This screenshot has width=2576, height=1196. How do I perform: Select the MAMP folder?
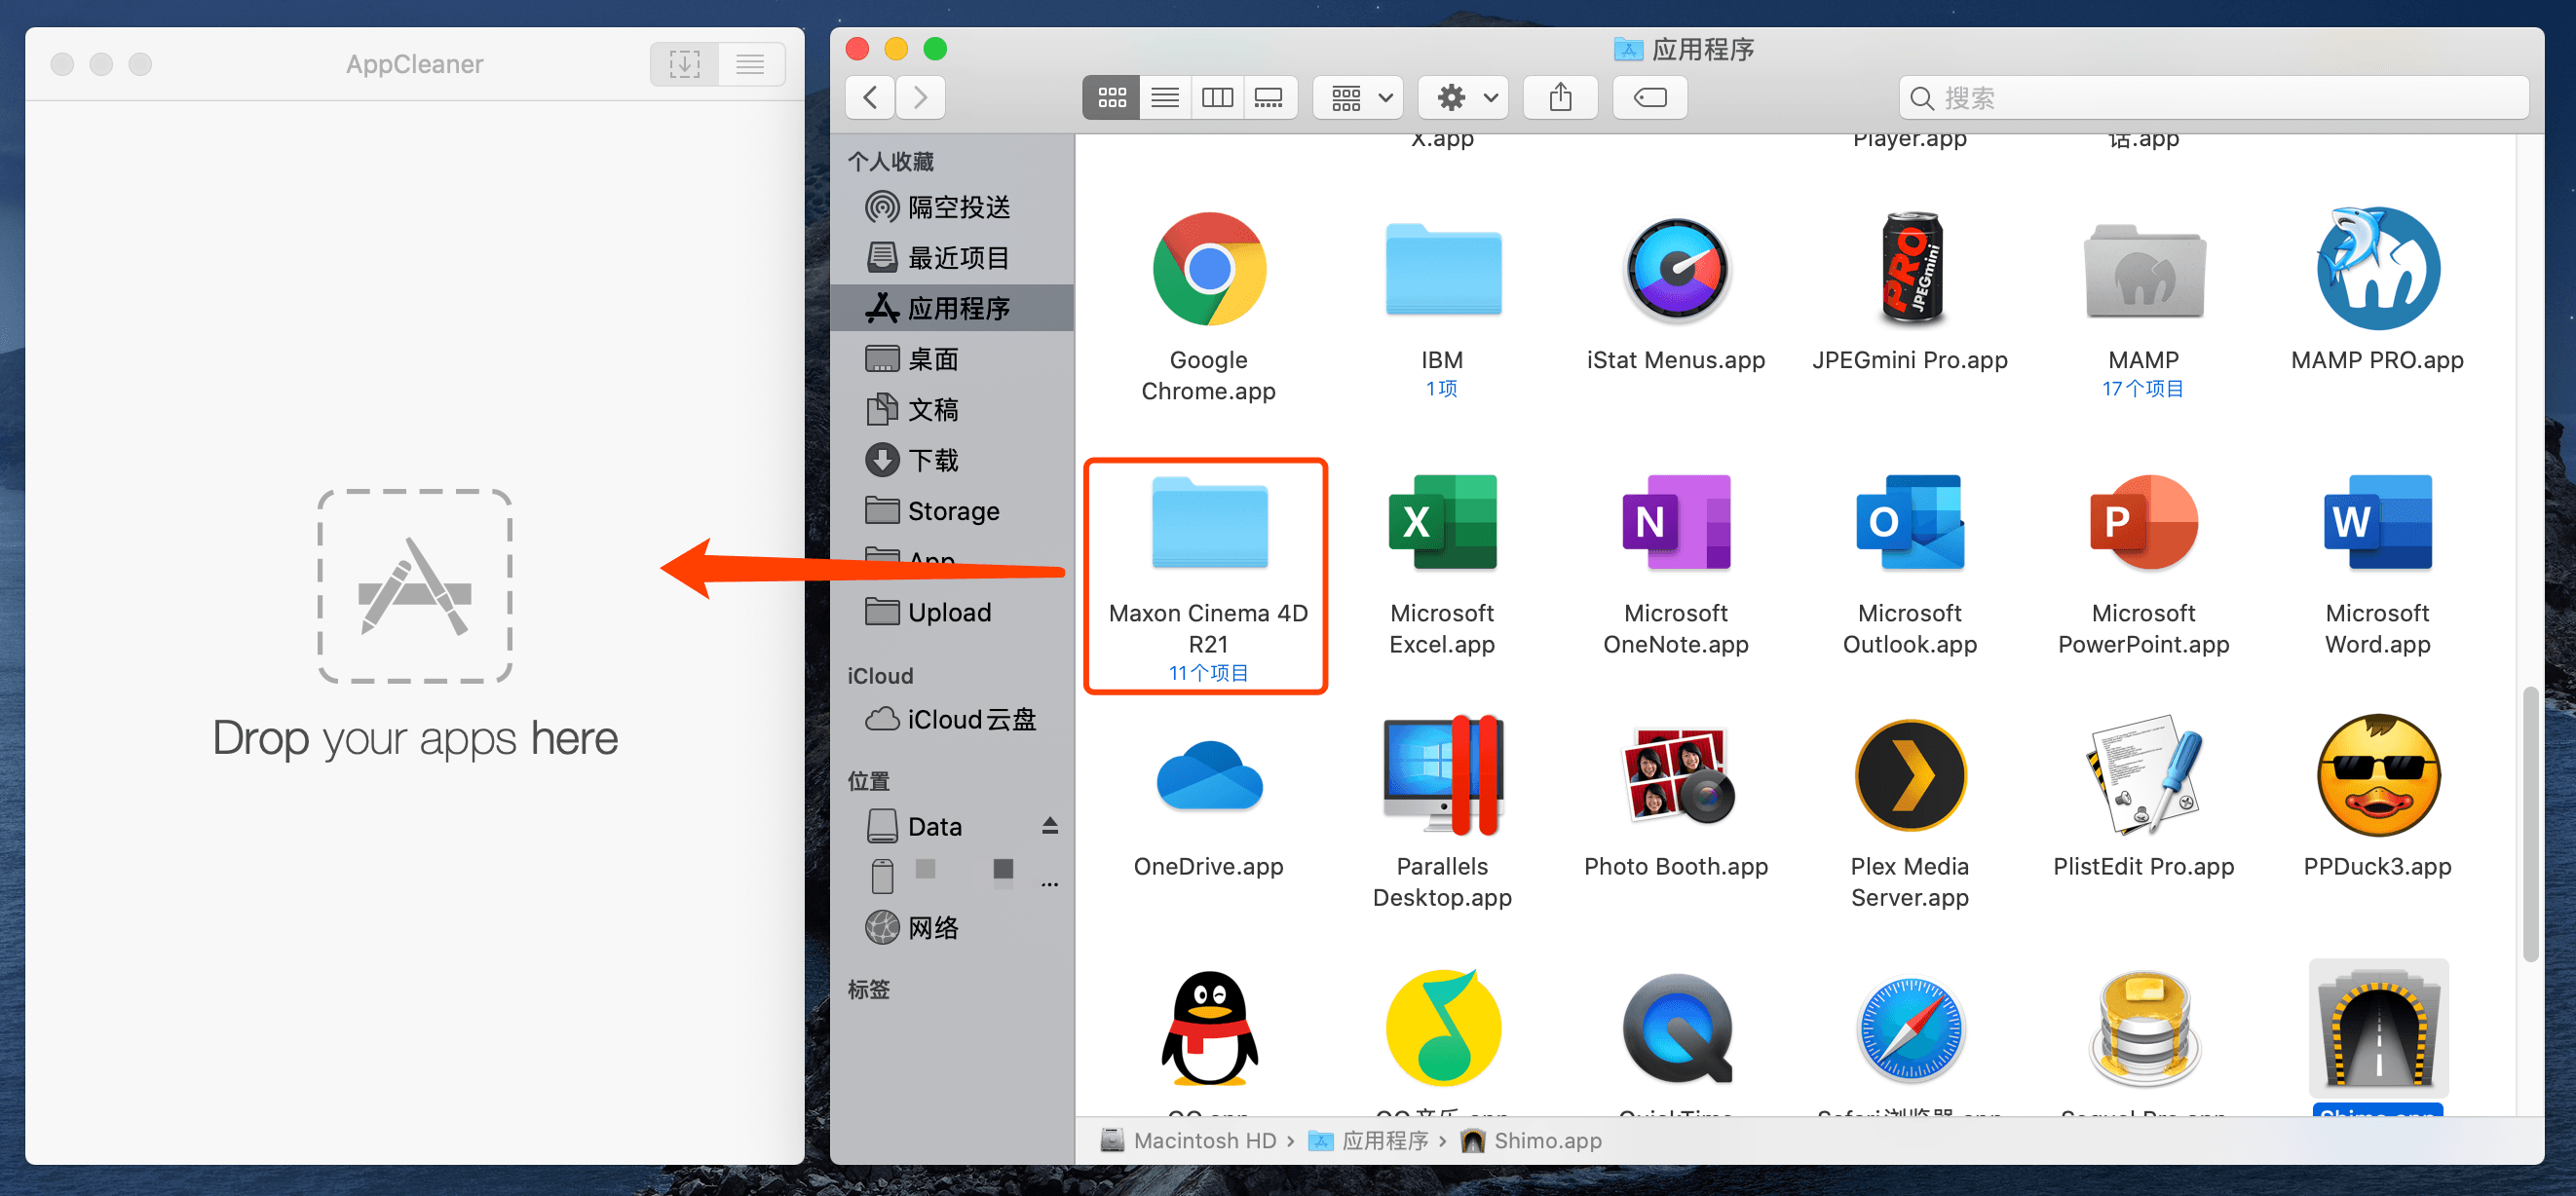point(2143,269)
